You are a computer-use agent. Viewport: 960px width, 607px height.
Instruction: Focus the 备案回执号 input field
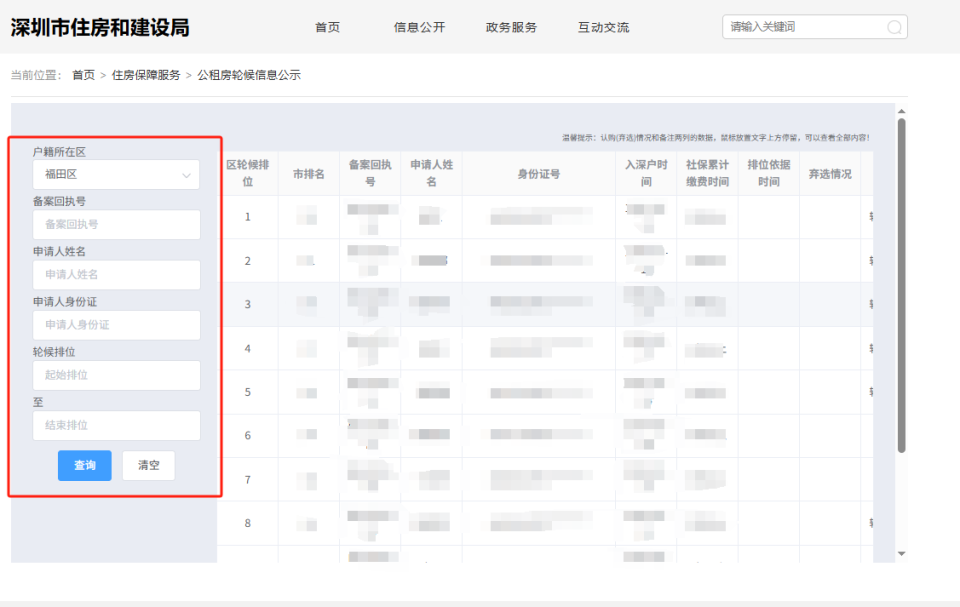[x=116, y=225]
